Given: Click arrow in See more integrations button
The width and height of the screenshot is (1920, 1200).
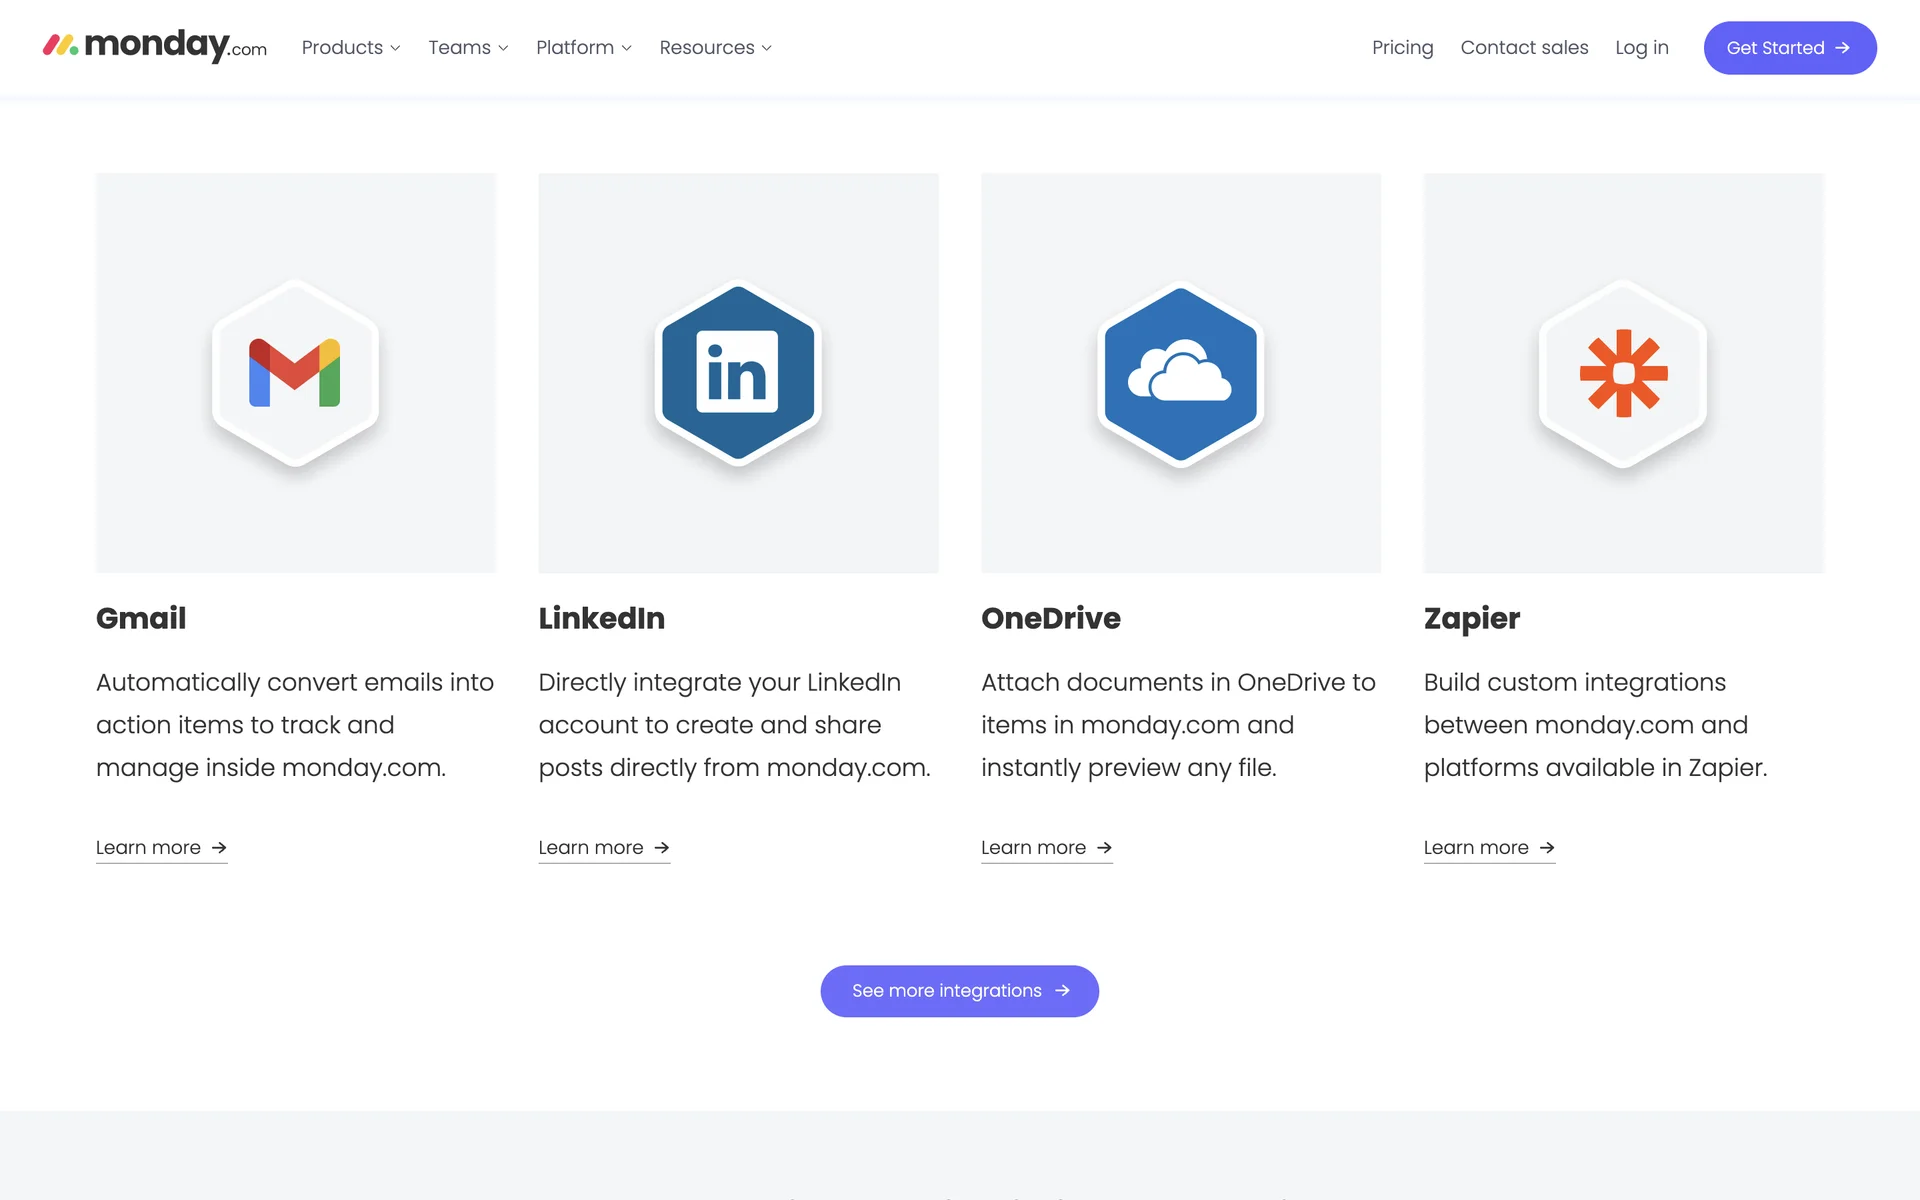Looking at the screenshot, I should 1062,990.
